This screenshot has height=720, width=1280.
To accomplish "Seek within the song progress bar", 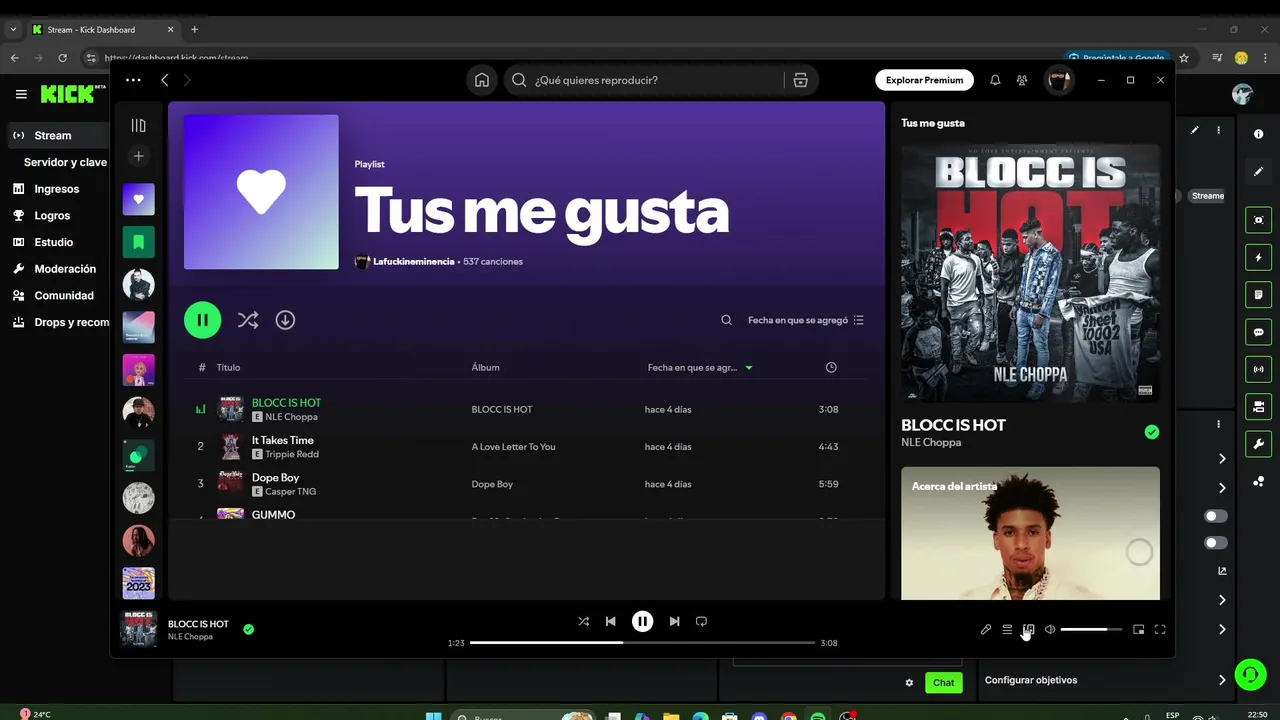I will click(642, 643).
